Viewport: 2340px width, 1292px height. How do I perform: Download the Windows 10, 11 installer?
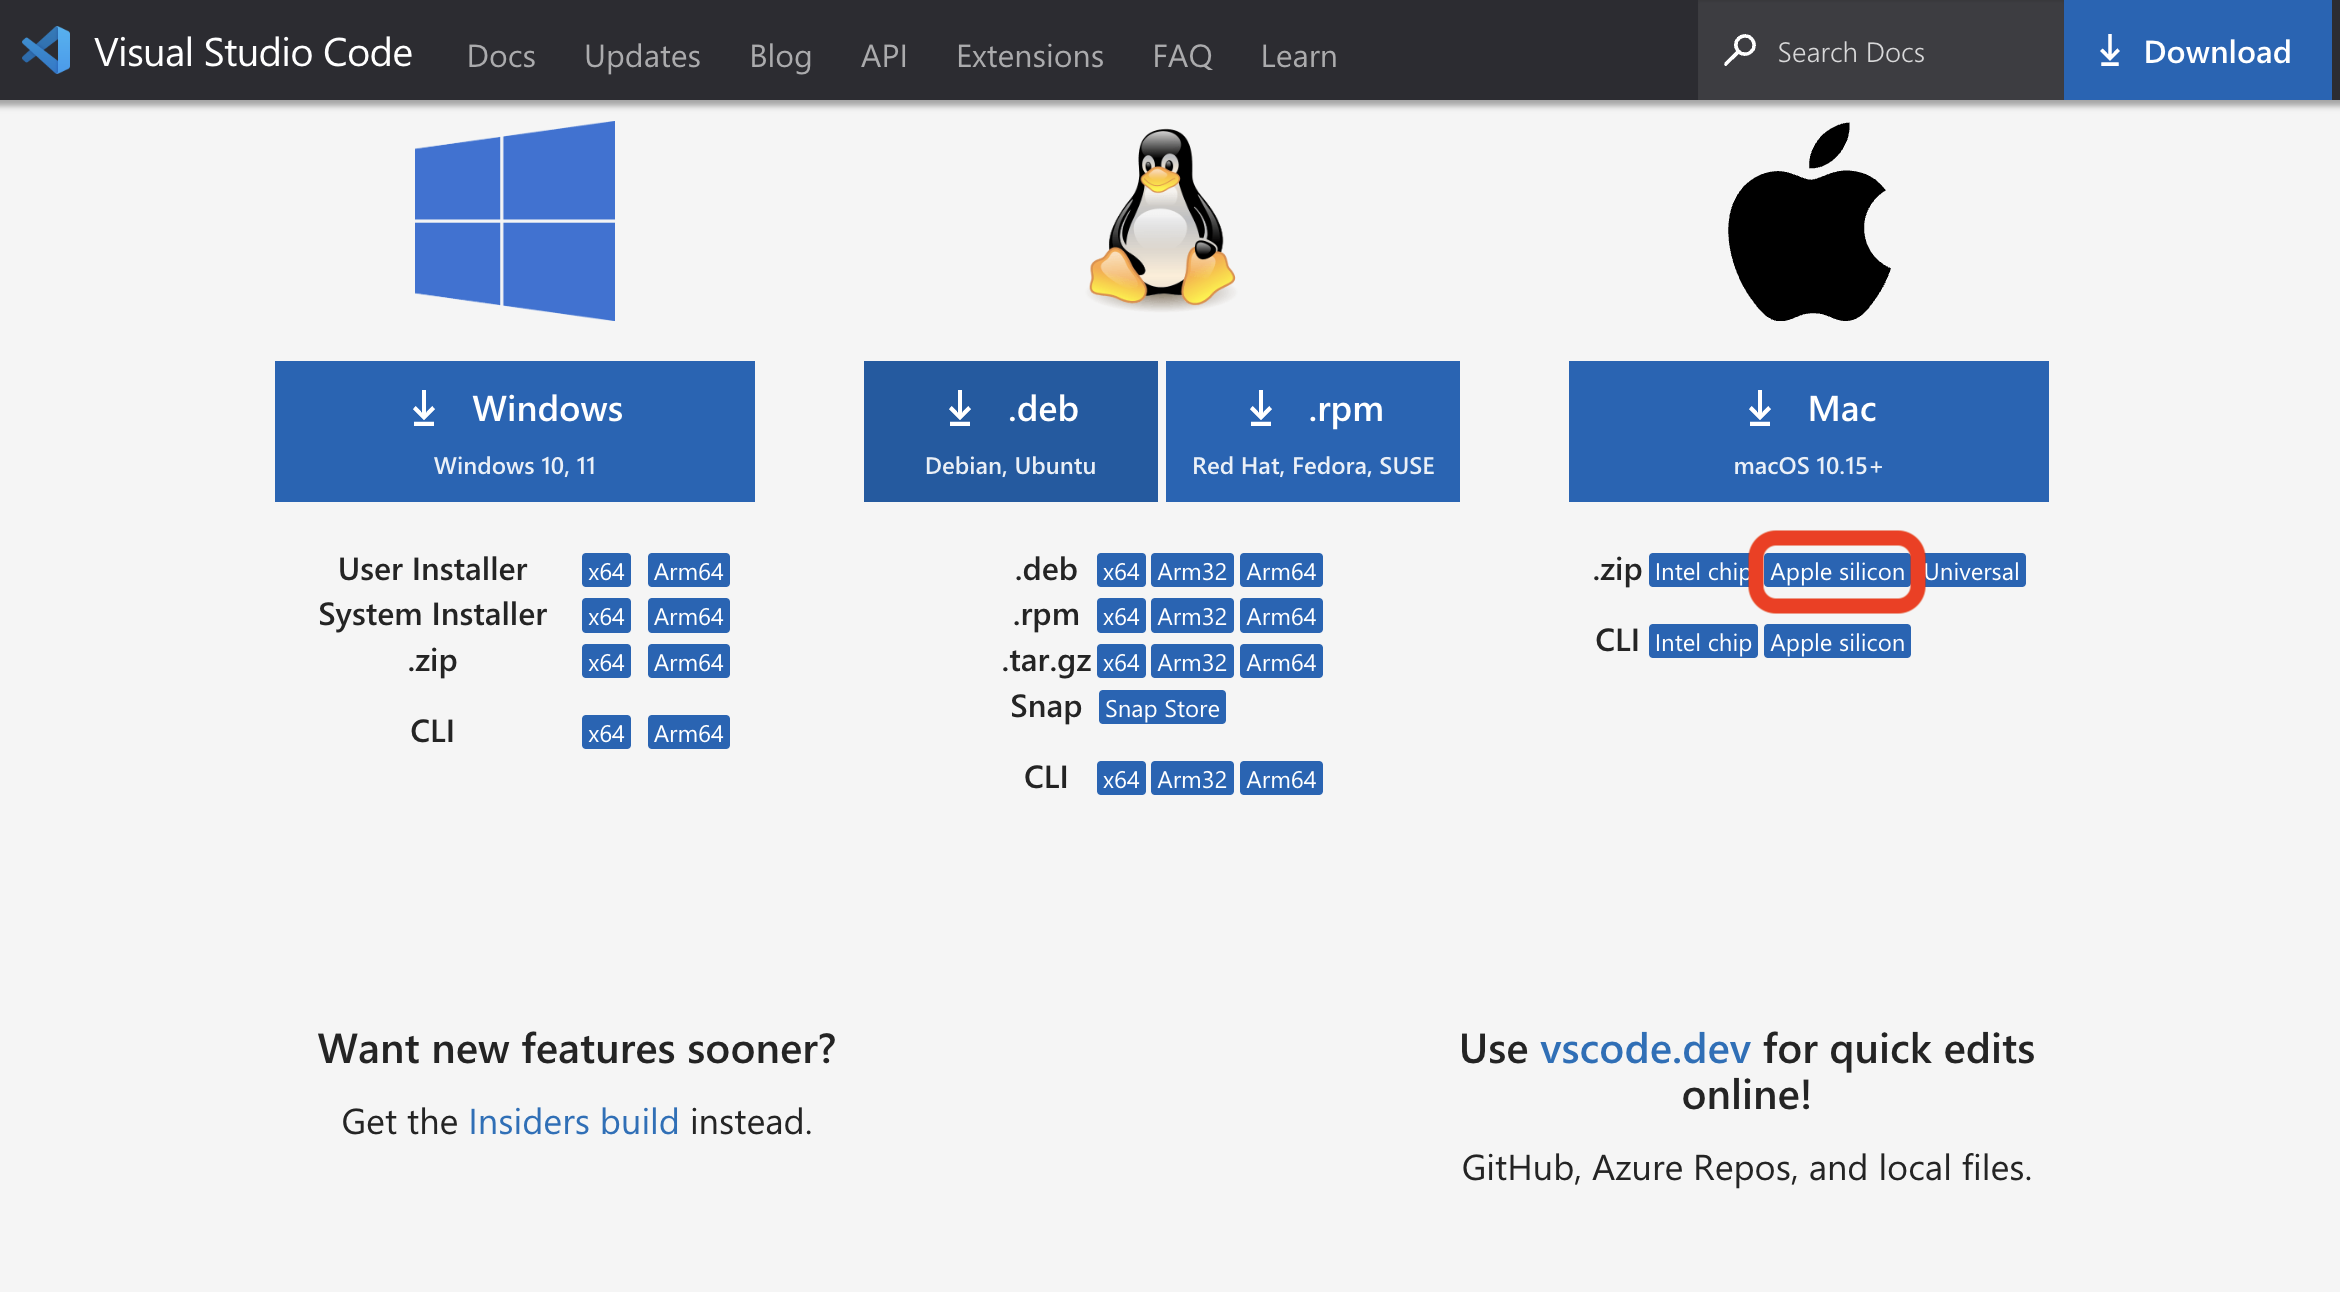click(x=514, y=431)
